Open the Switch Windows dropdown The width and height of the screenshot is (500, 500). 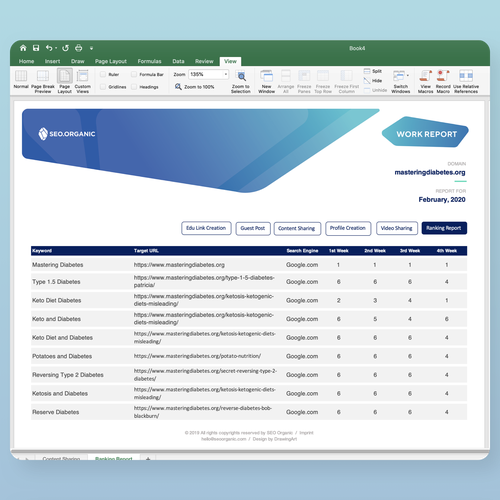(x=401, y=81)
